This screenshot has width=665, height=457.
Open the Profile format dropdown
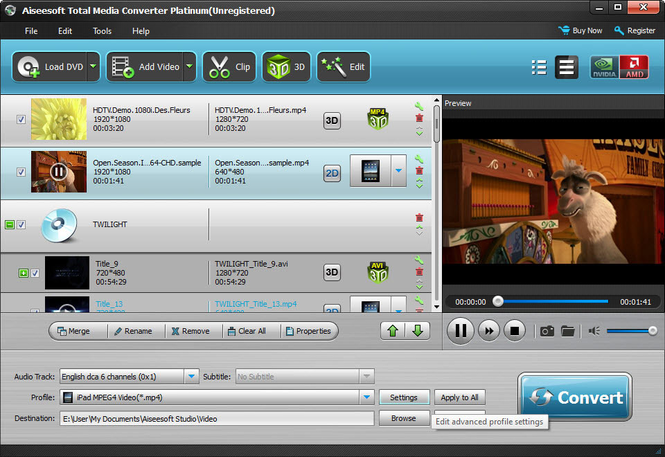click(x=367, y=397)
